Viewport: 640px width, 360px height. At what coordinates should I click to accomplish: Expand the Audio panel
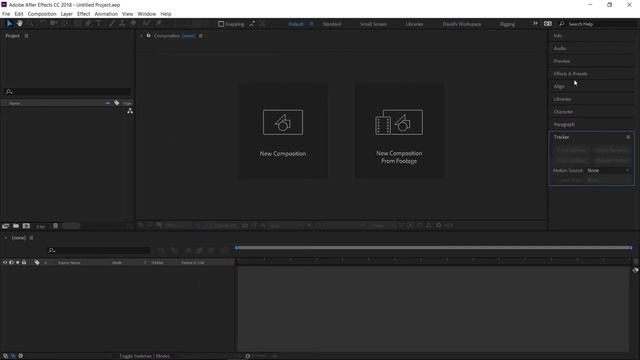[560, 48]
